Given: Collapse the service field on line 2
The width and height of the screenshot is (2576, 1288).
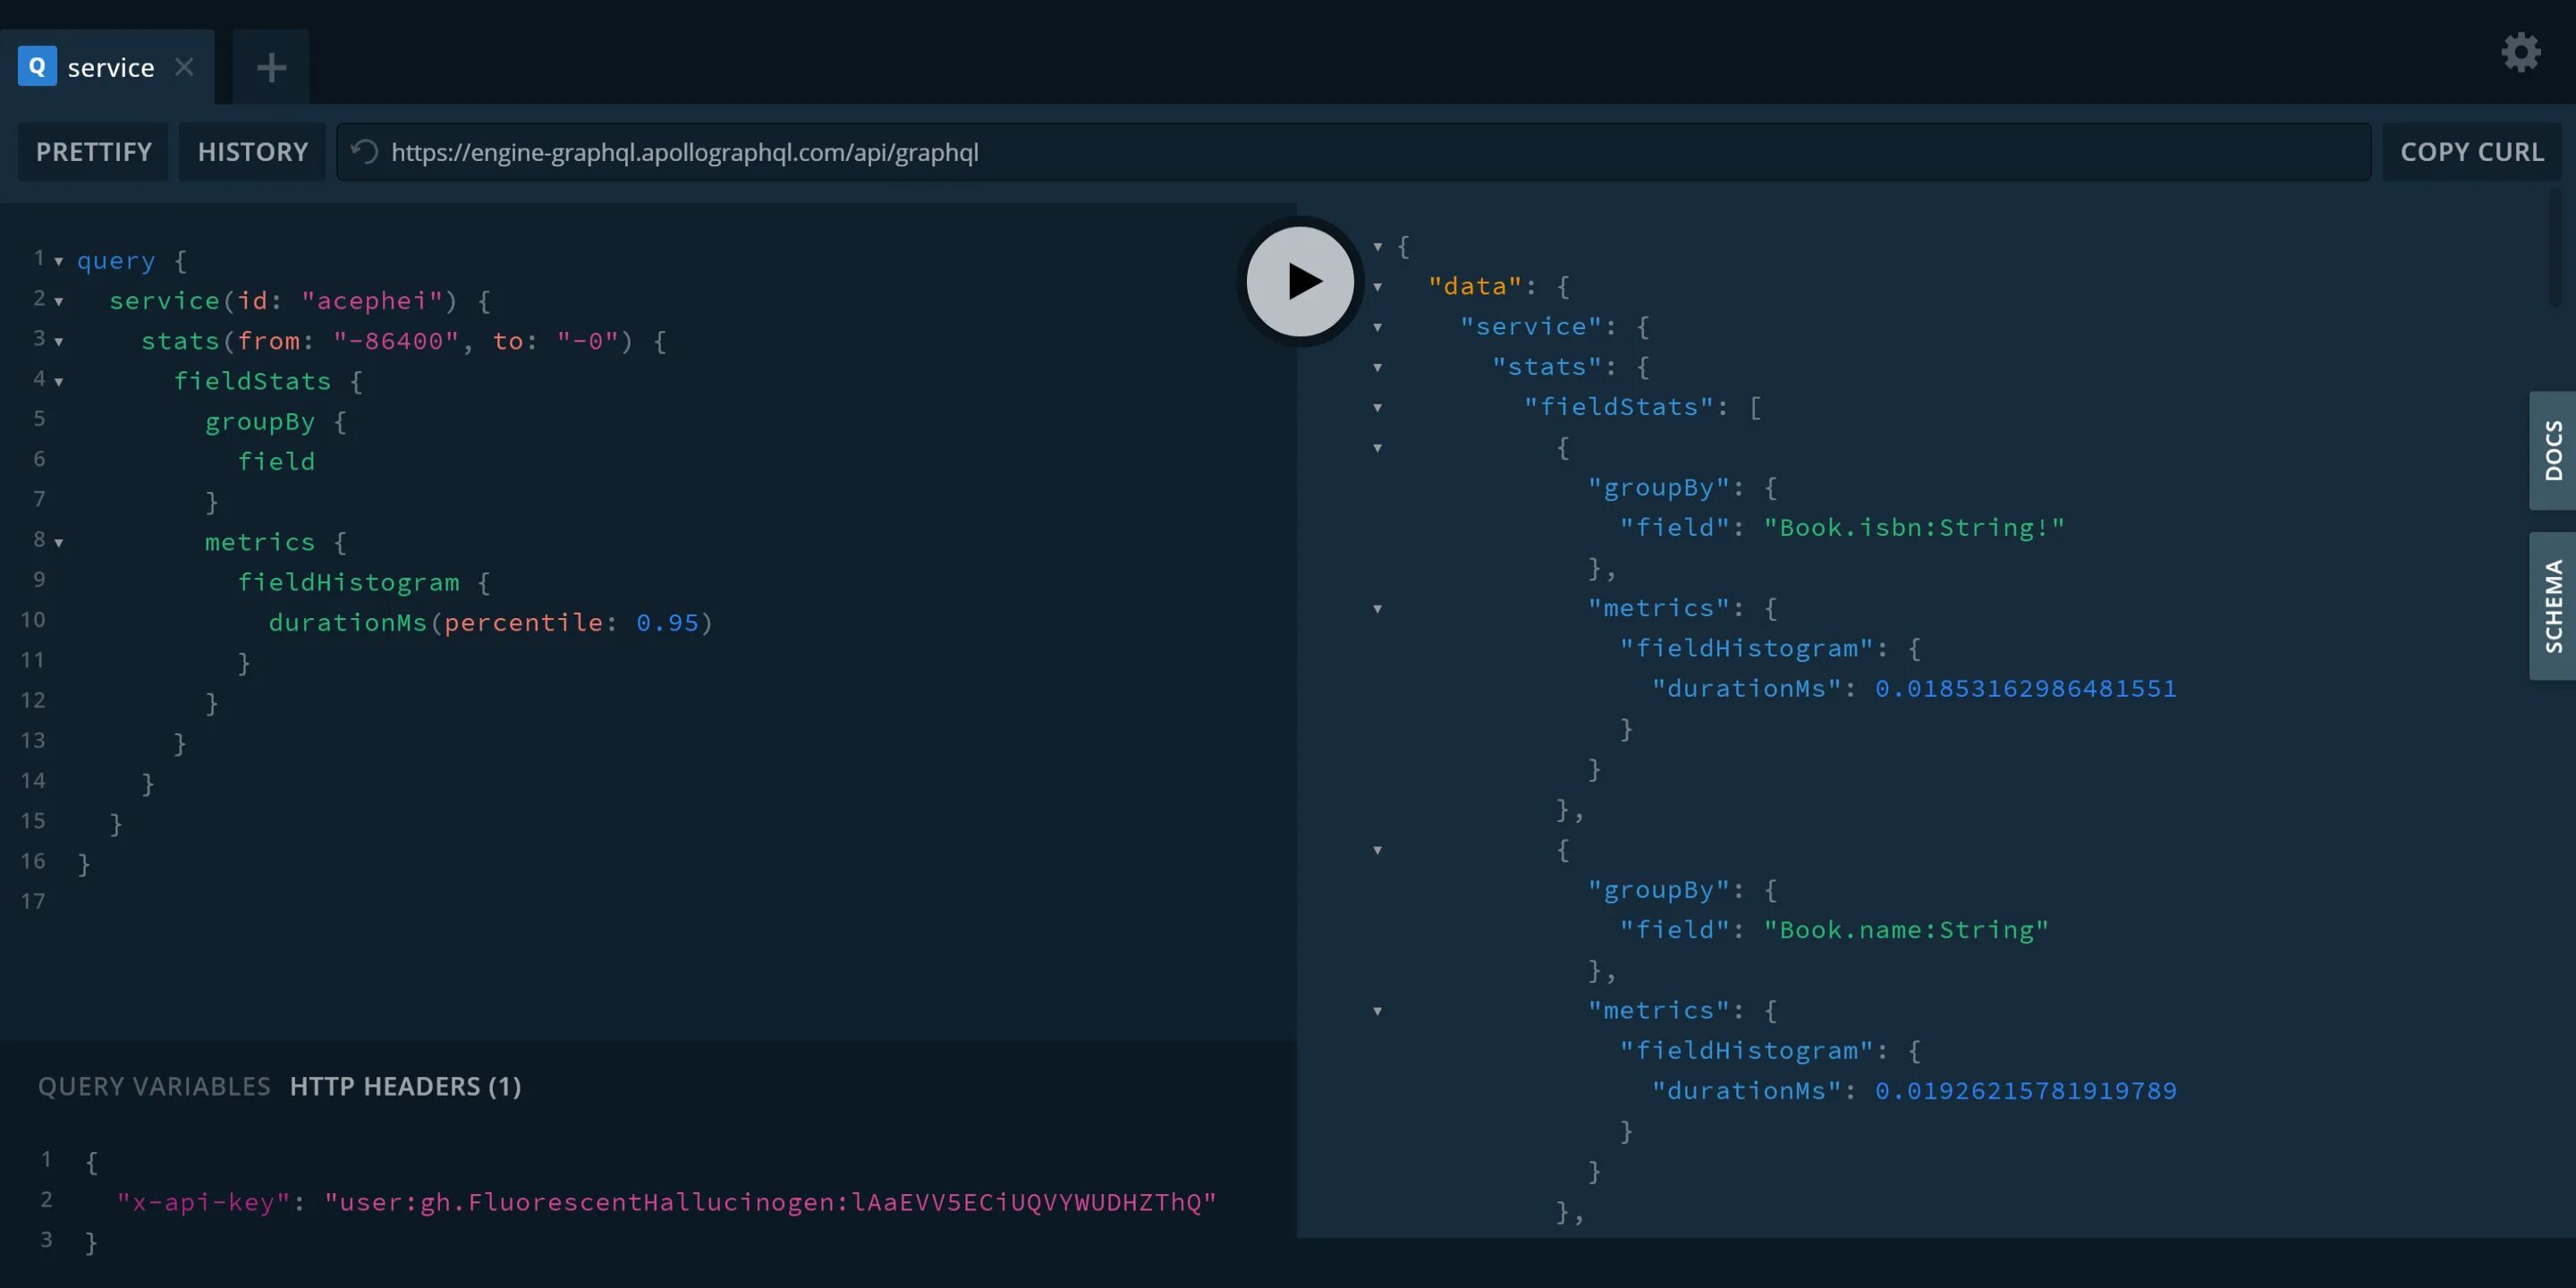Looking at the screenshot, I should [59, 302].
